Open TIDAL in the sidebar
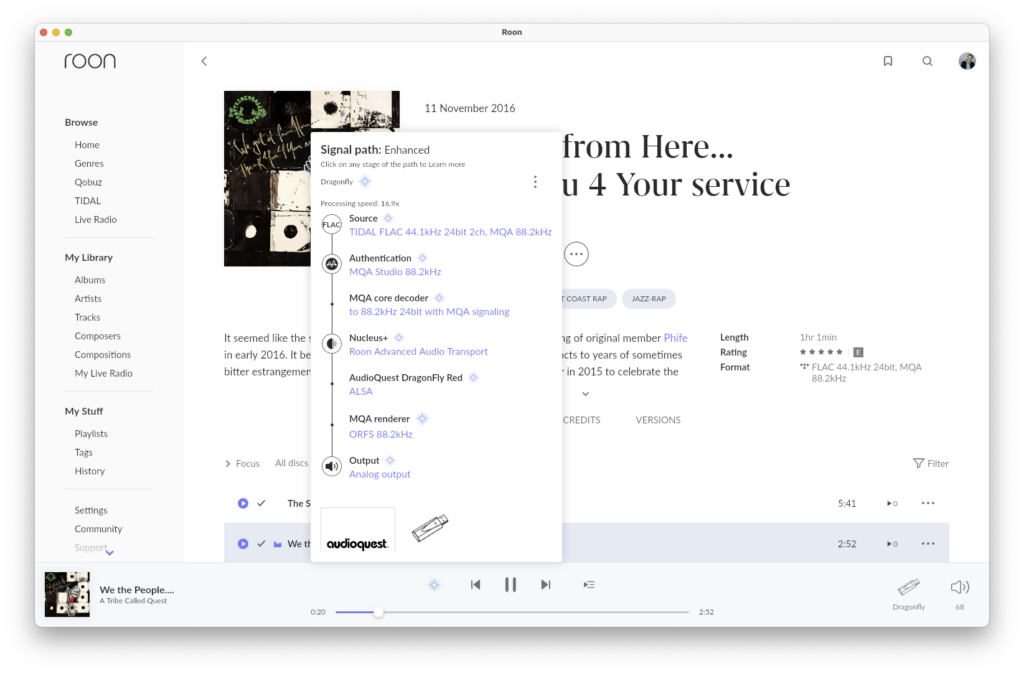 tap(88, 201)
